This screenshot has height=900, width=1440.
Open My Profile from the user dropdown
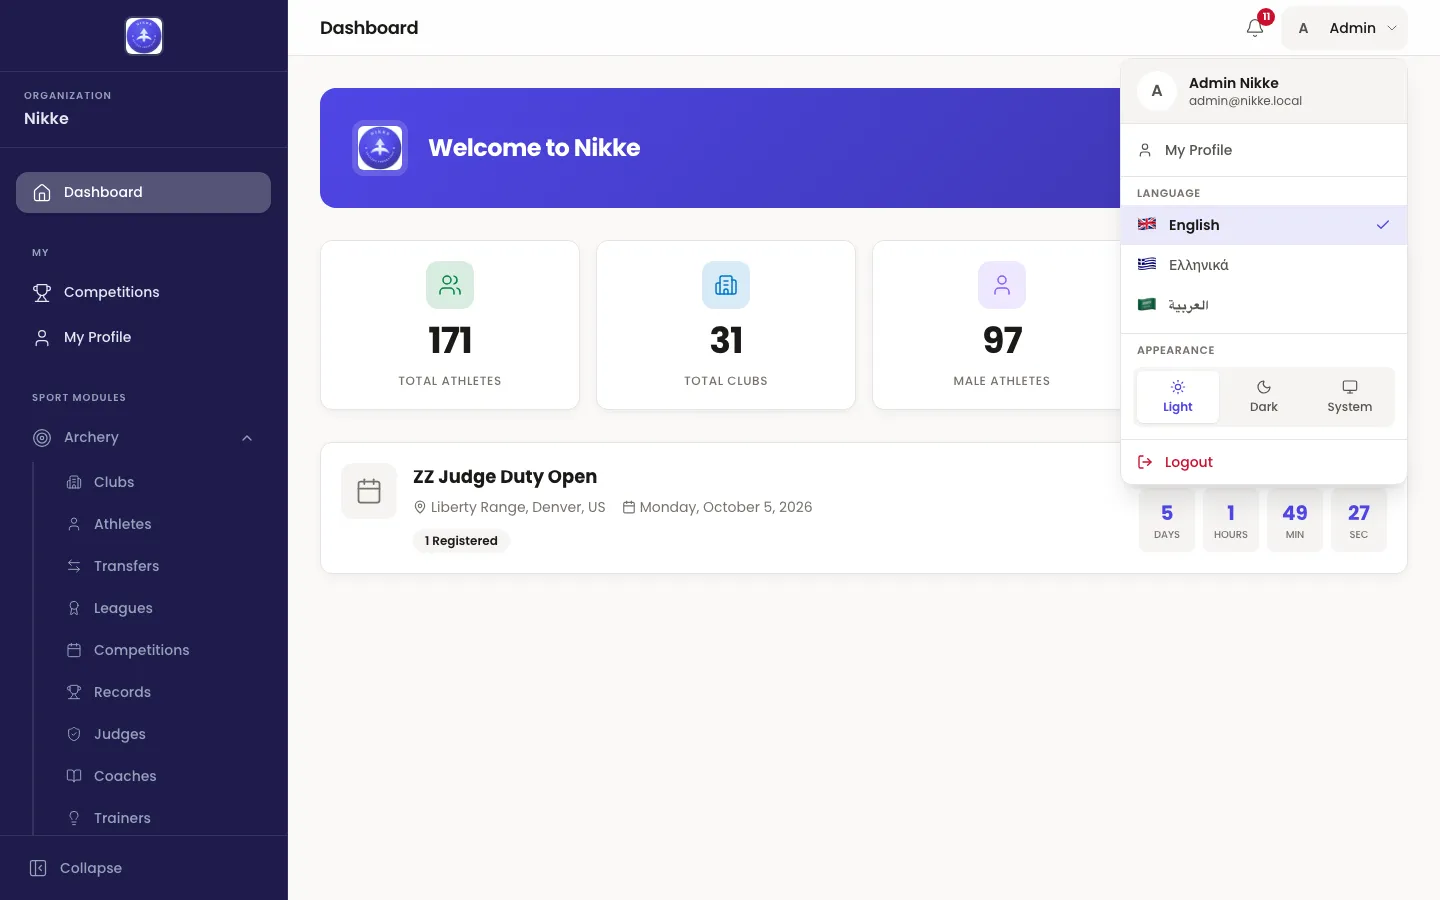click(x=1264, y=150)
